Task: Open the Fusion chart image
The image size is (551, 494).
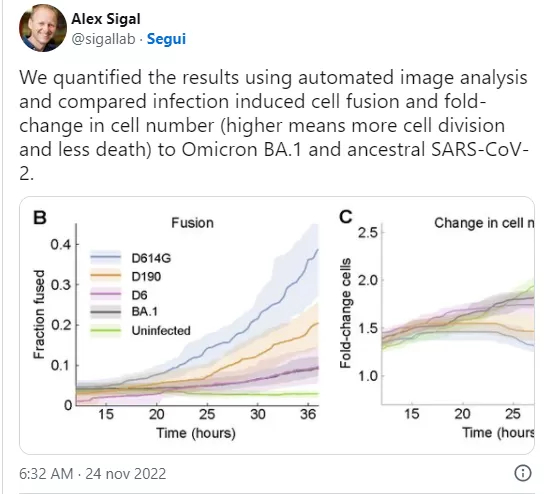Action: 176,325
